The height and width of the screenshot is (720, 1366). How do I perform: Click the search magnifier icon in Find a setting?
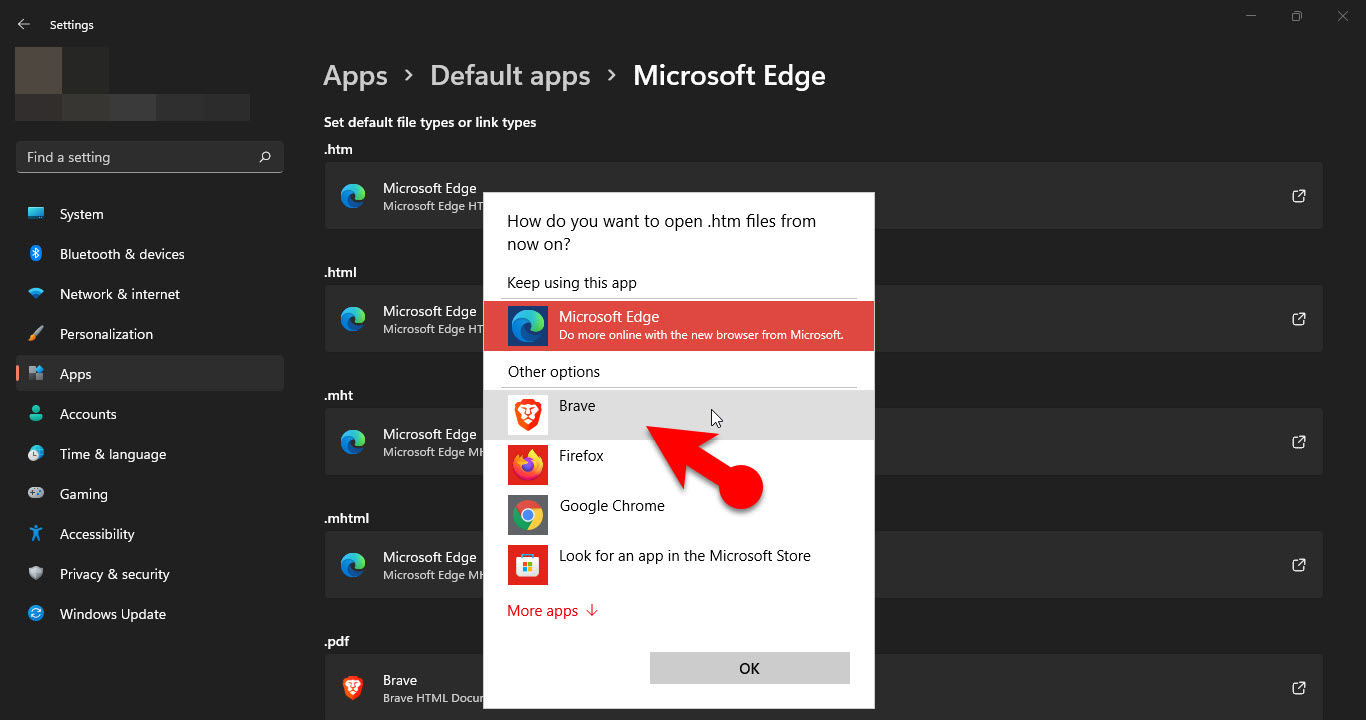[265, 157]
